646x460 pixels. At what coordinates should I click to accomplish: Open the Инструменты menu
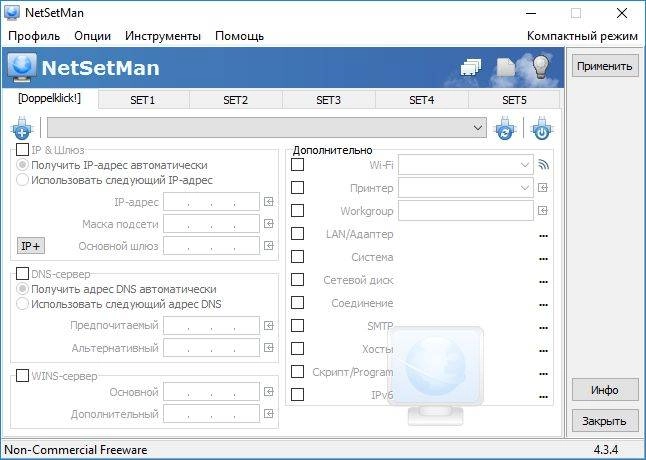click(x=163, y=36)
